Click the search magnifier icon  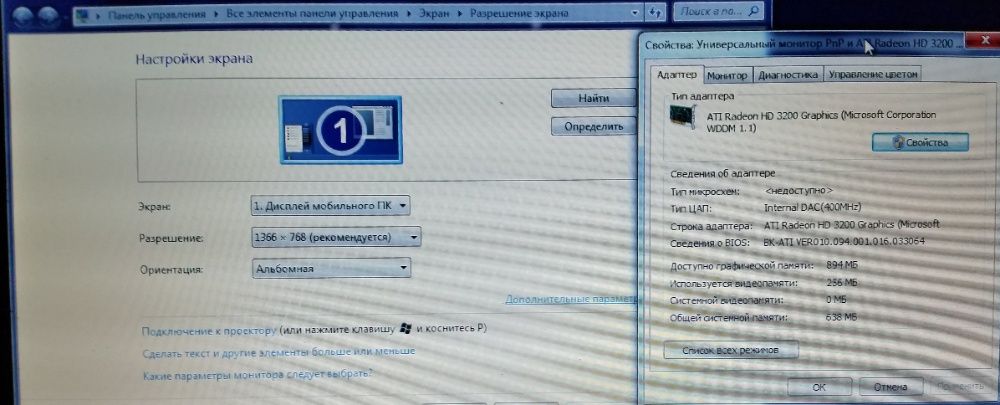(x=753, y=11)
